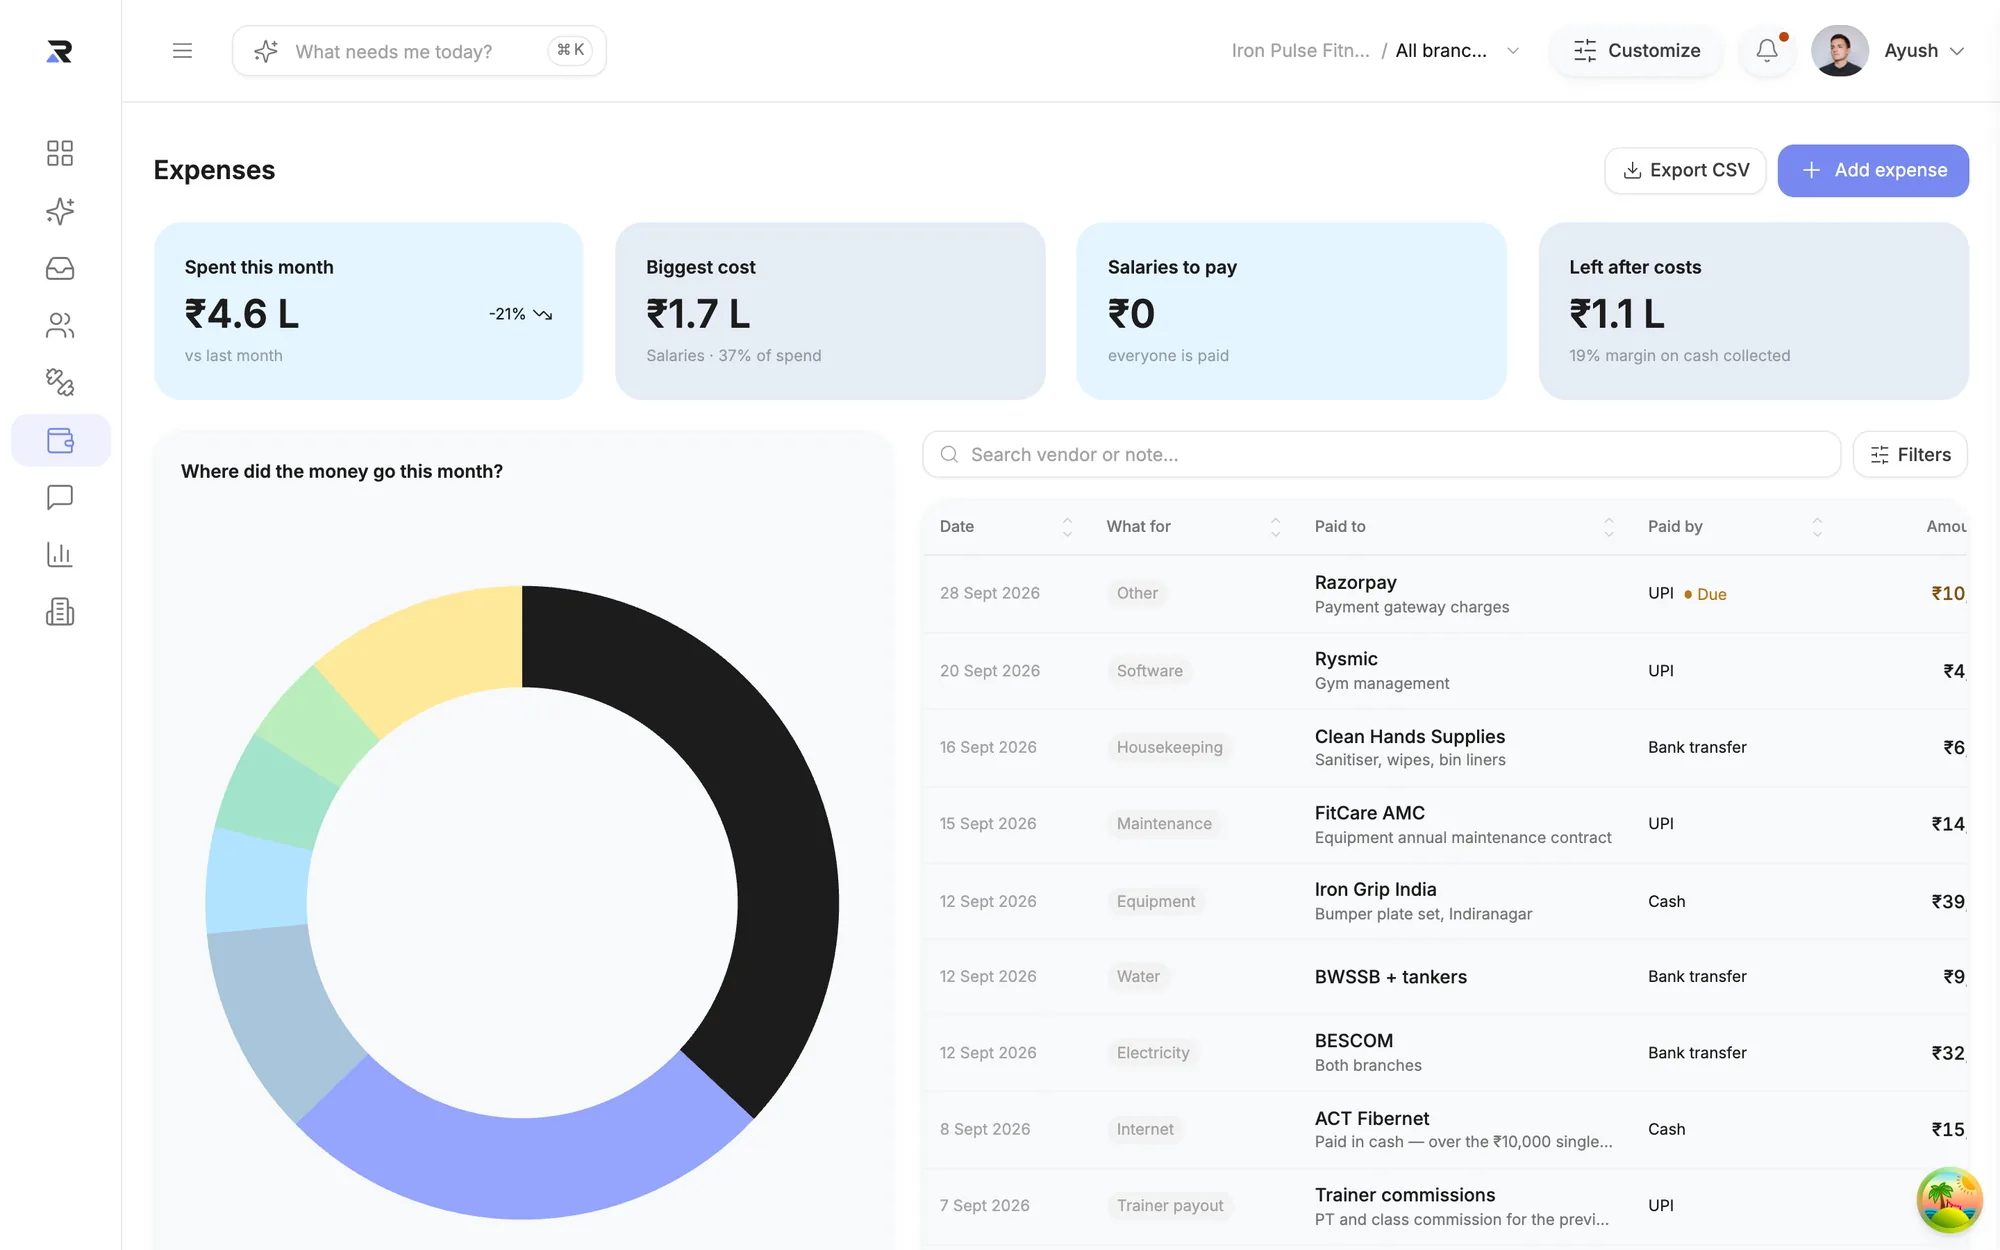Image resolution: width=2000 pixels, height=1250 pixels.
Task: Click the Trainer payout category tag
Action: (1169, 1206)
